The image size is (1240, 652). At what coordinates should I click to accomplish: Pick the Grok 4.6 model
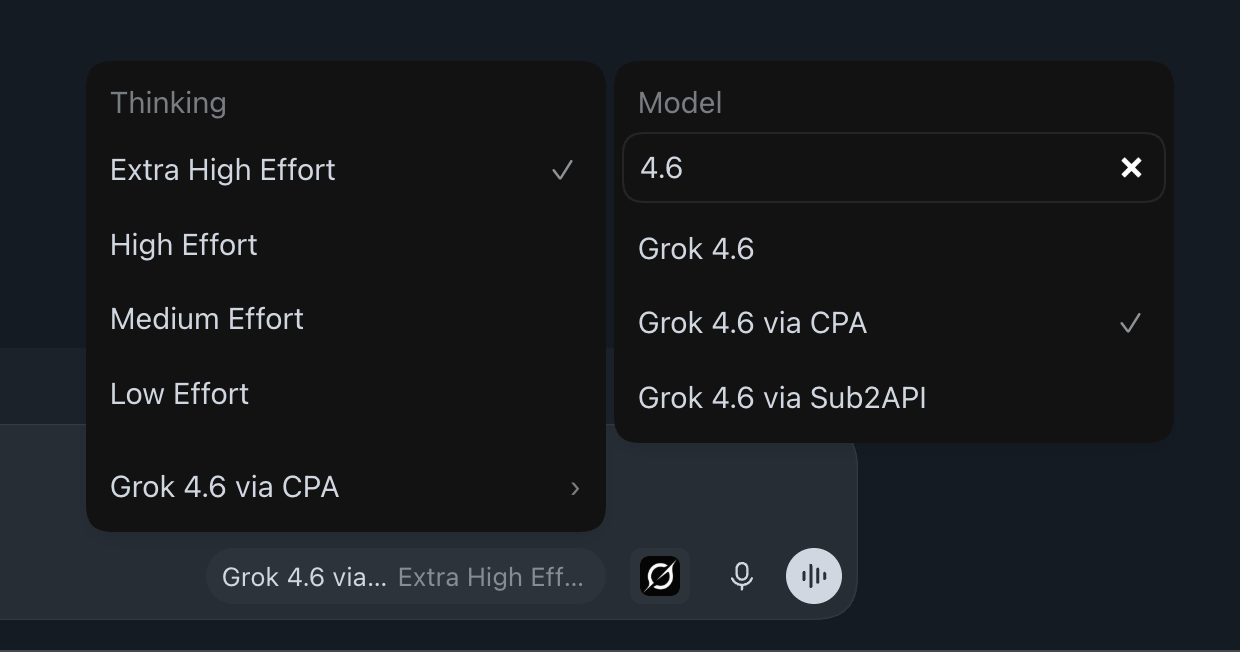(x=894, y=249)
